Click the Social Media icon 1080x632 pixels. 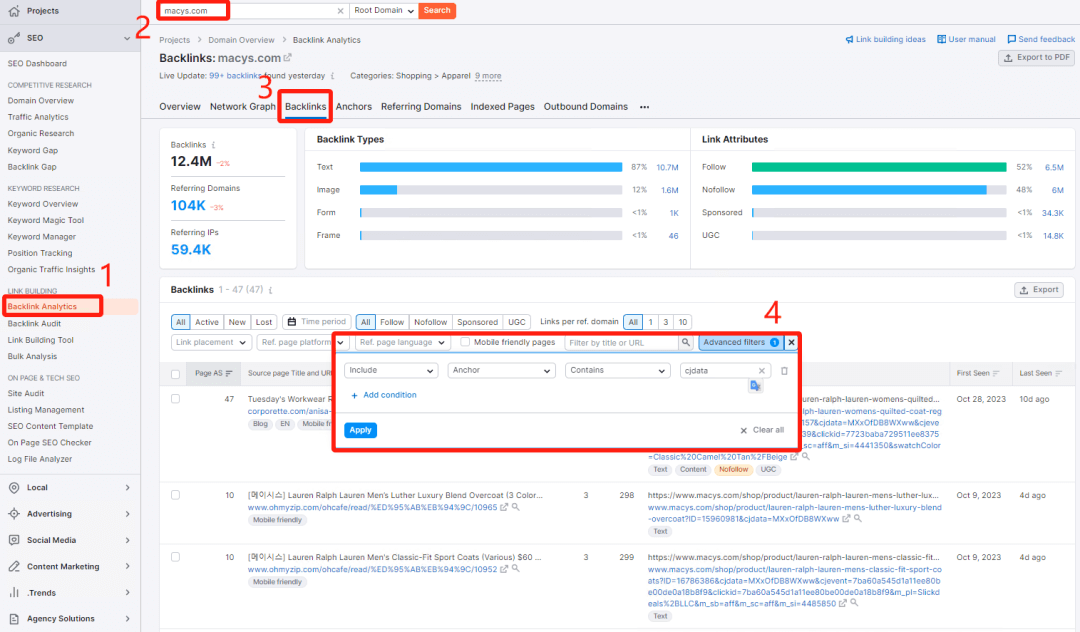pyautogui.click(x=14, y=540)
